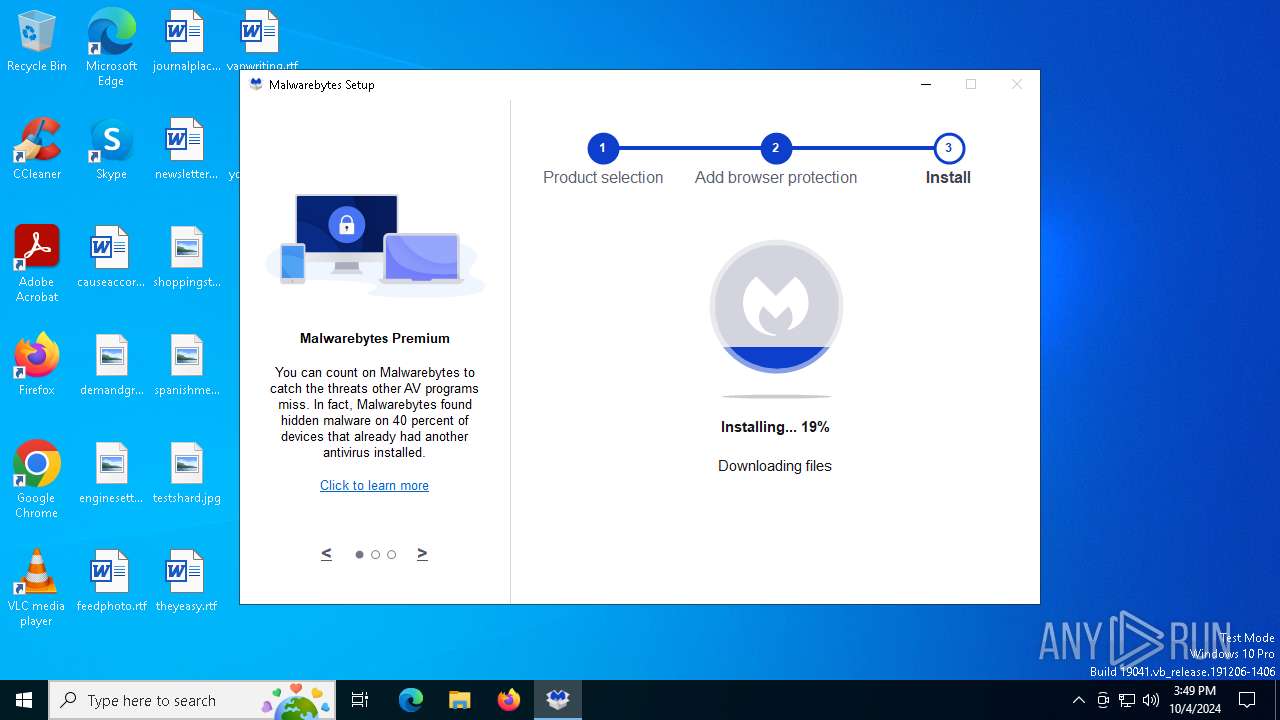Select the spanishme image file

coord(187,366)
